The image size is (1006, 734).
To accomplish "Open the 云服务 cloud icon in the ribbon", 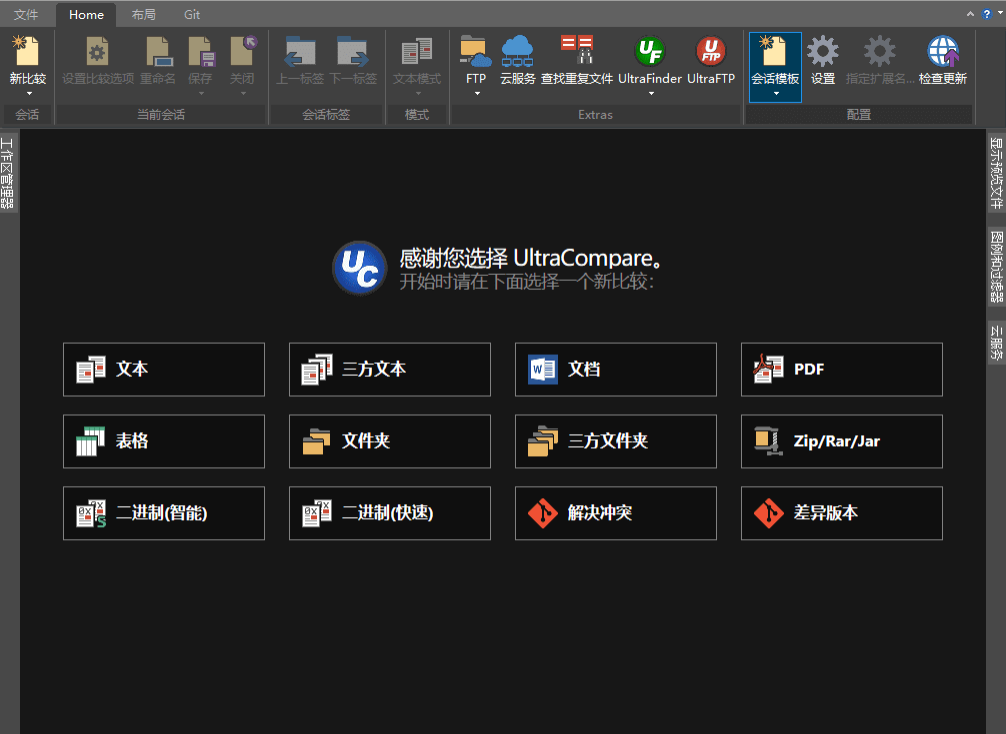I will [517, 51].
